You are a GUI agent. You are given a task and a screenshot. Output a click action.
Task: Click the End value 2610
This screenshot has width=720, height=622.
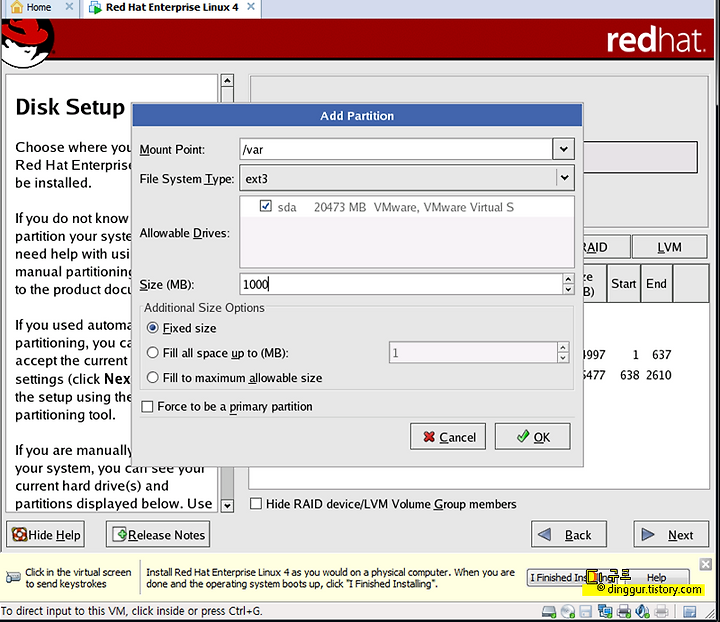659,375
